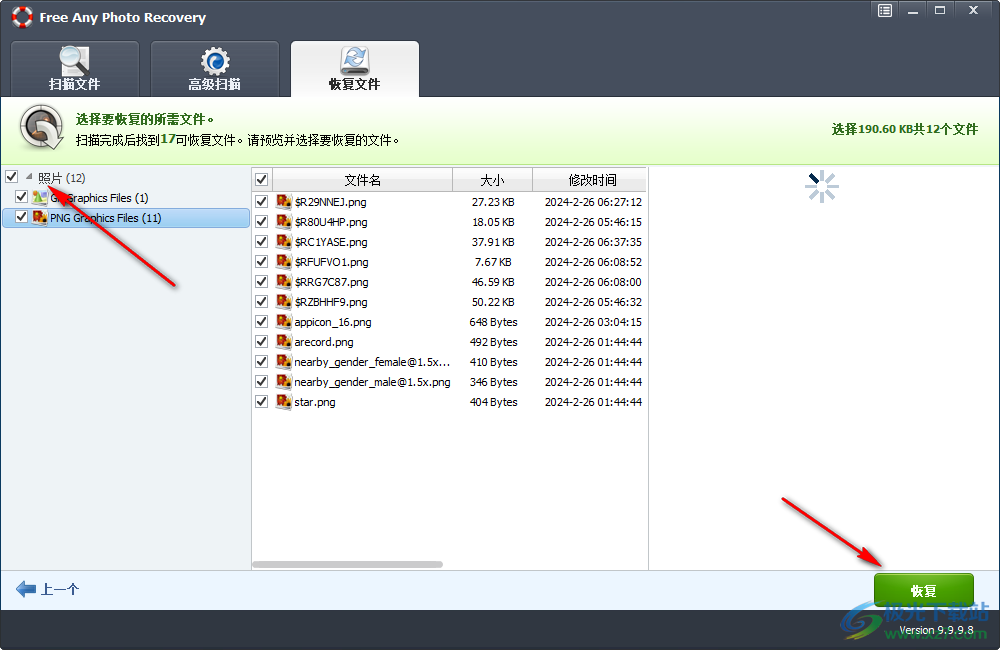Toggle the select-all checkbox above file list

[x=261, y=179]
